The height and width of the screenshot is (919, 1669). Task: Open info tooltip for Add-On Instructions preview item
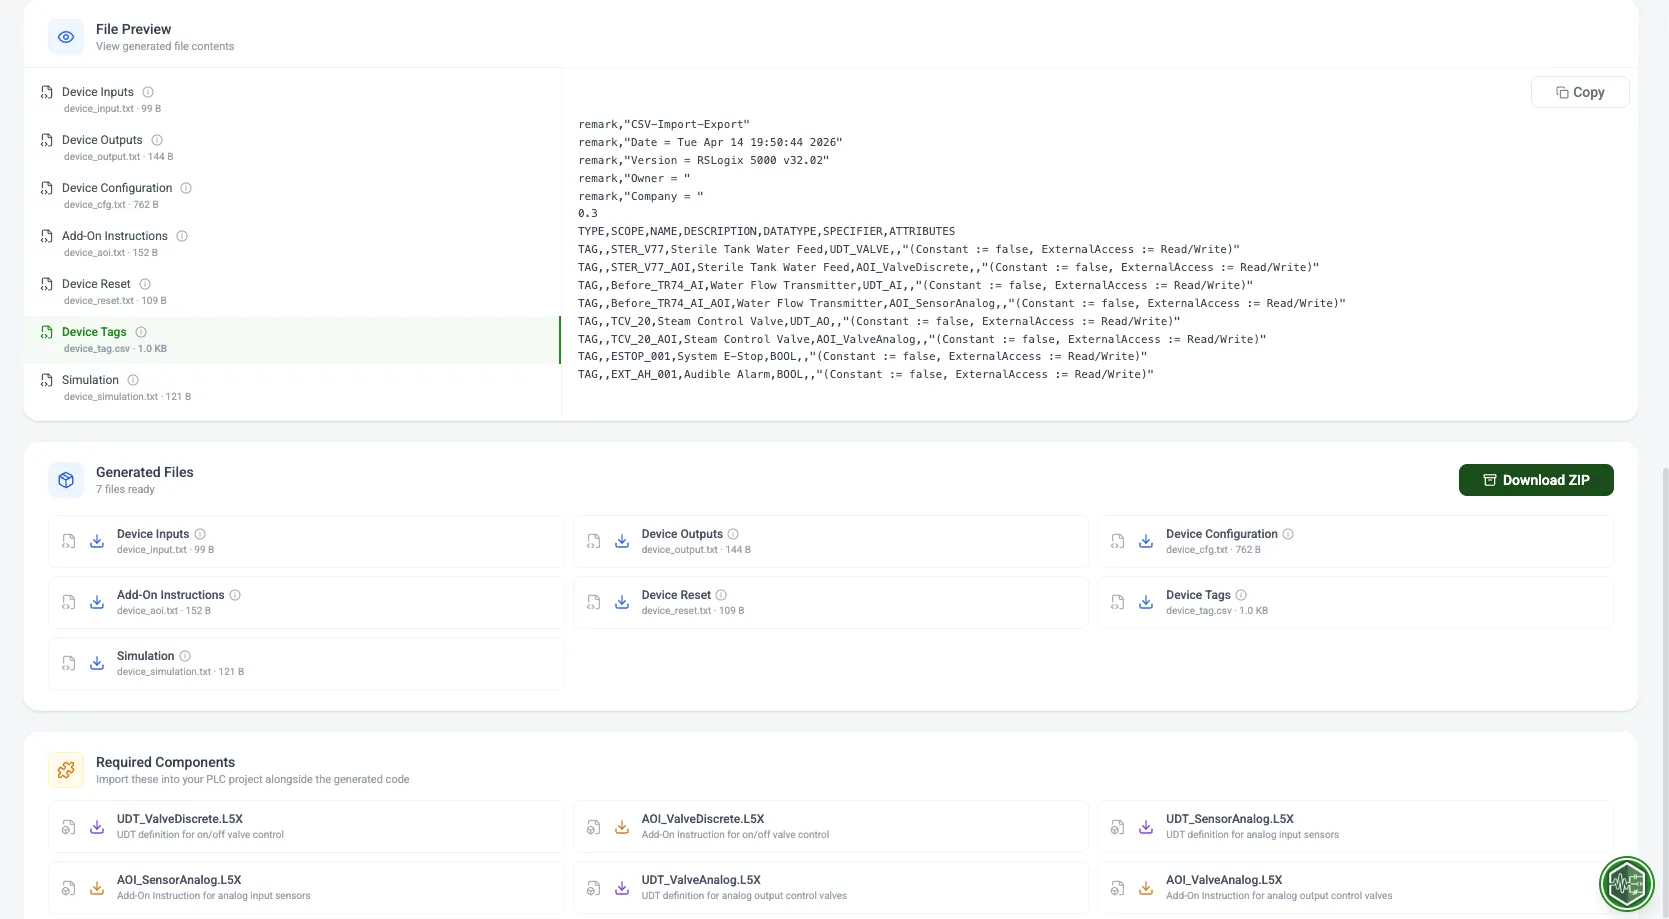tap(182, 236)
